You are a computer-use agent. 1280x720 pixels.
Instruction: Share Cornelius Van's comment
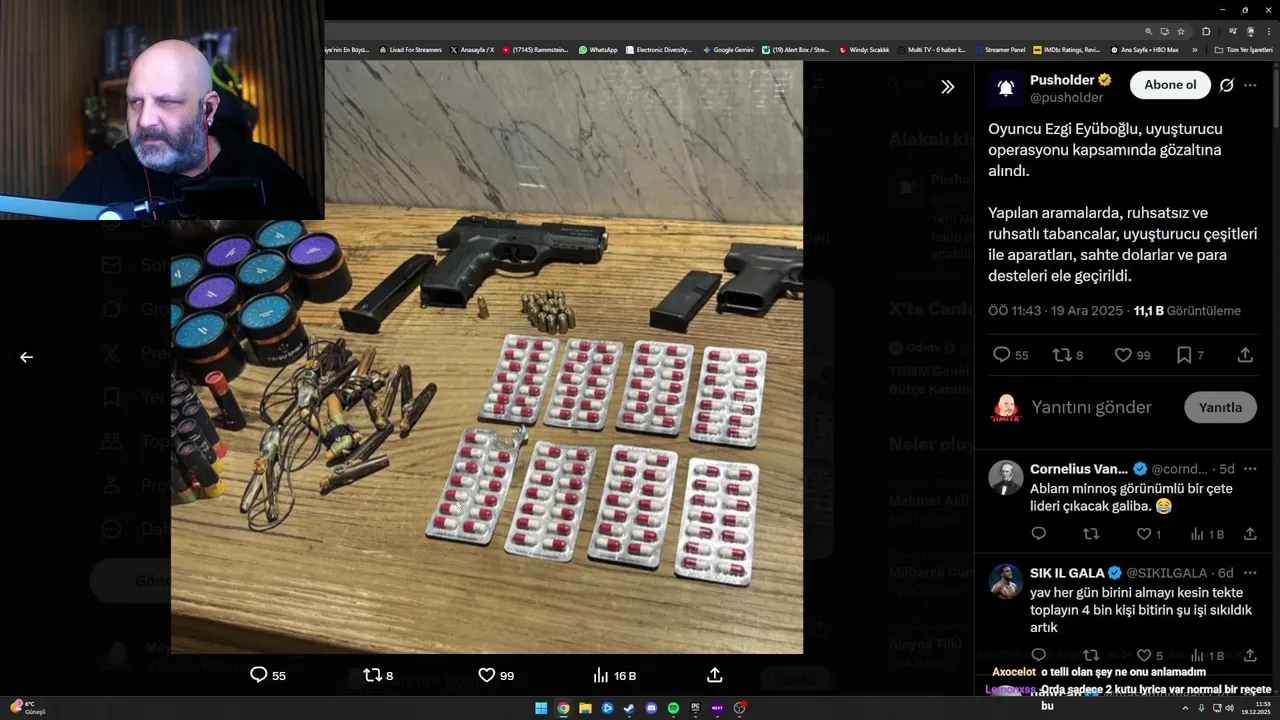pos(1250,534)
